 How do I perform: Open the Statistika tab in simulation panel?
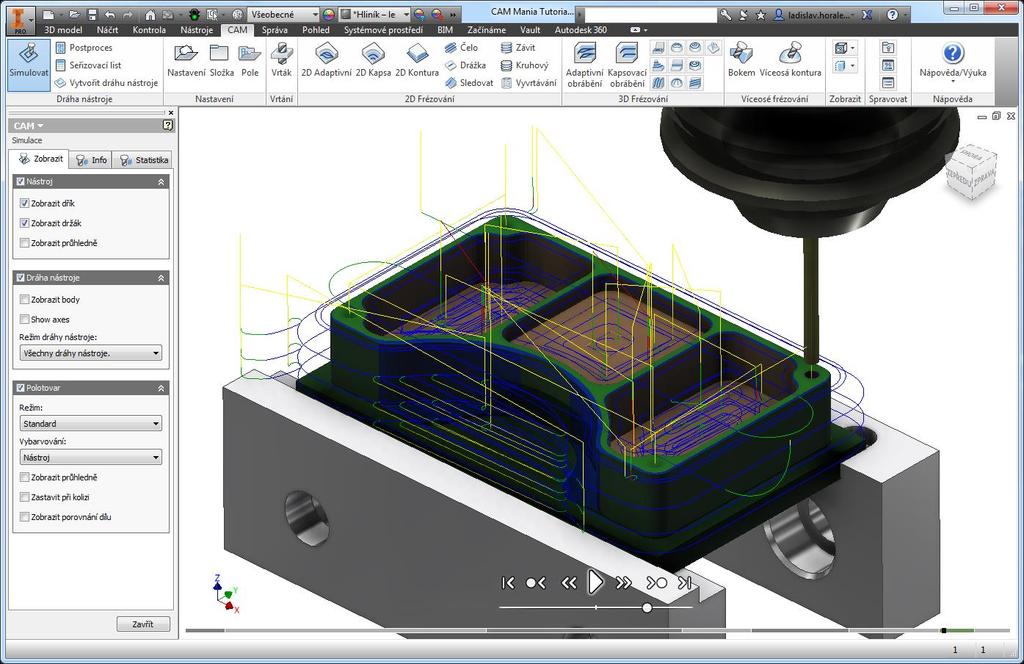(144, 160)
